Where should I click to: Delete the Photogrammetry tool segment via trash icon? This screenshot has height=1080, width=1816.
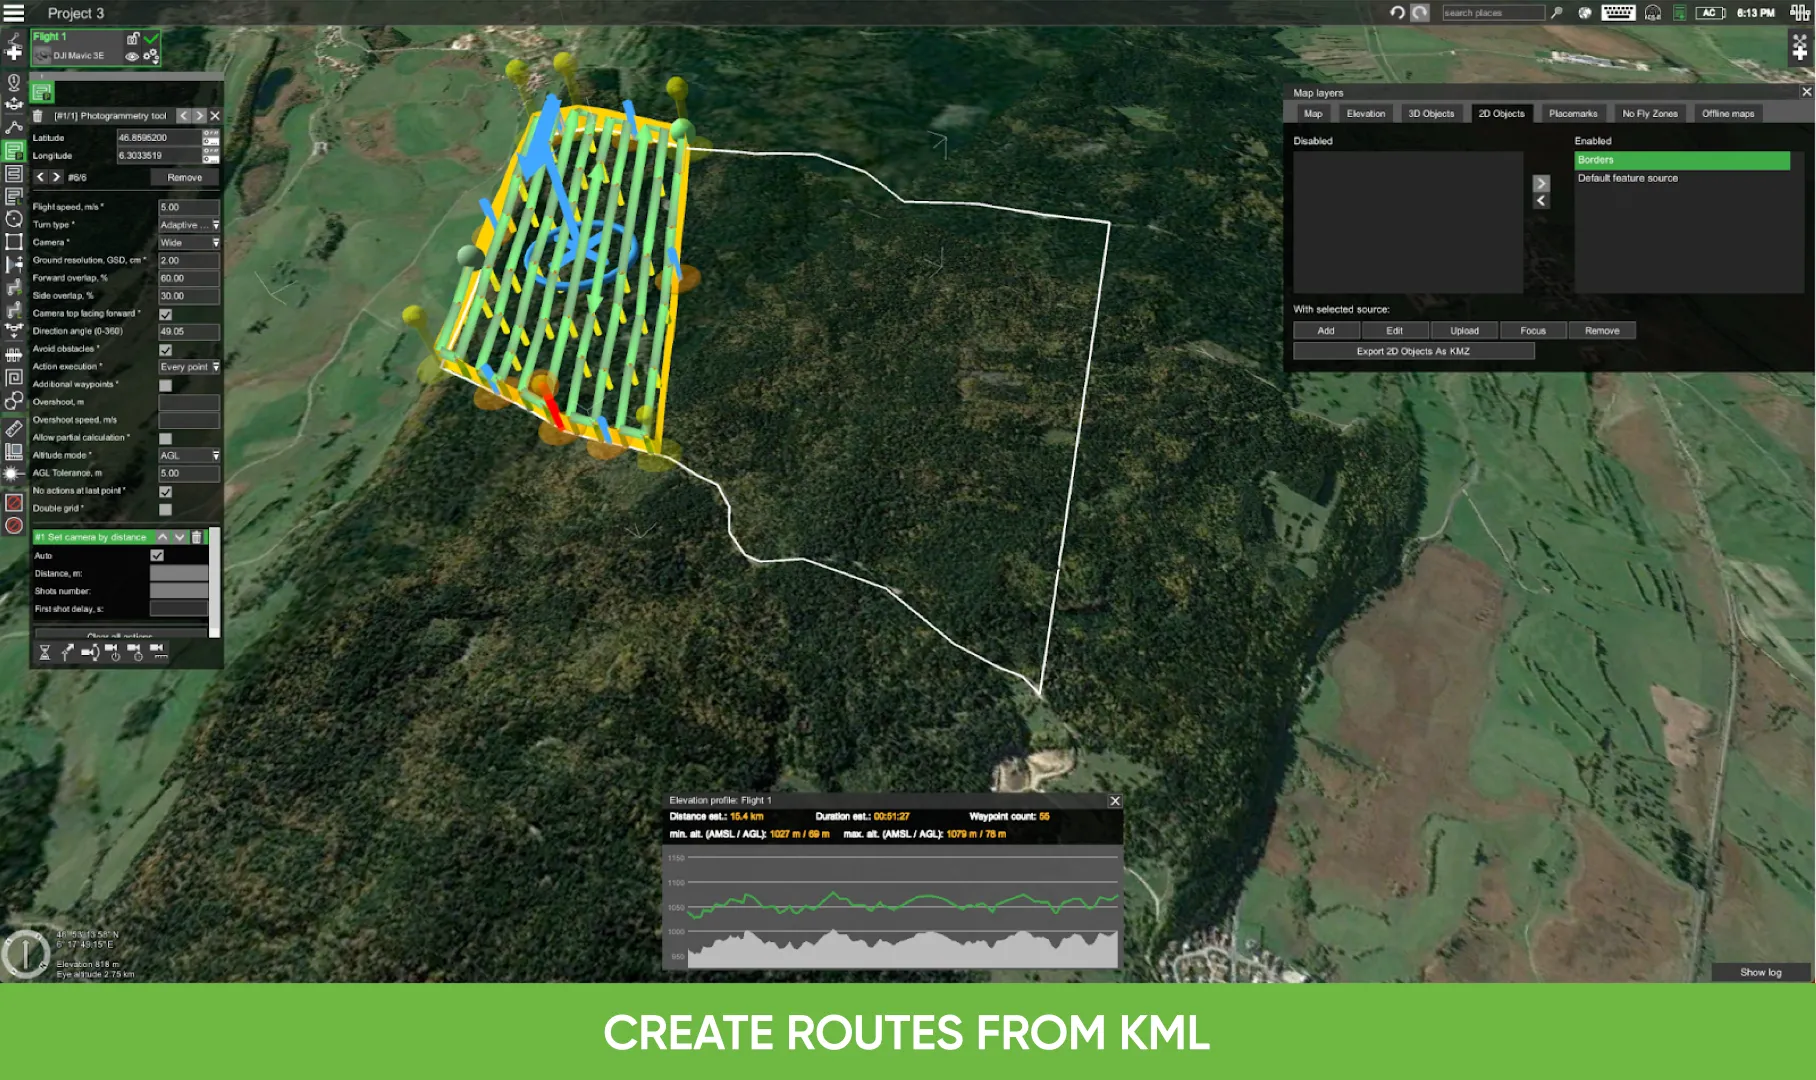(38, 116)
